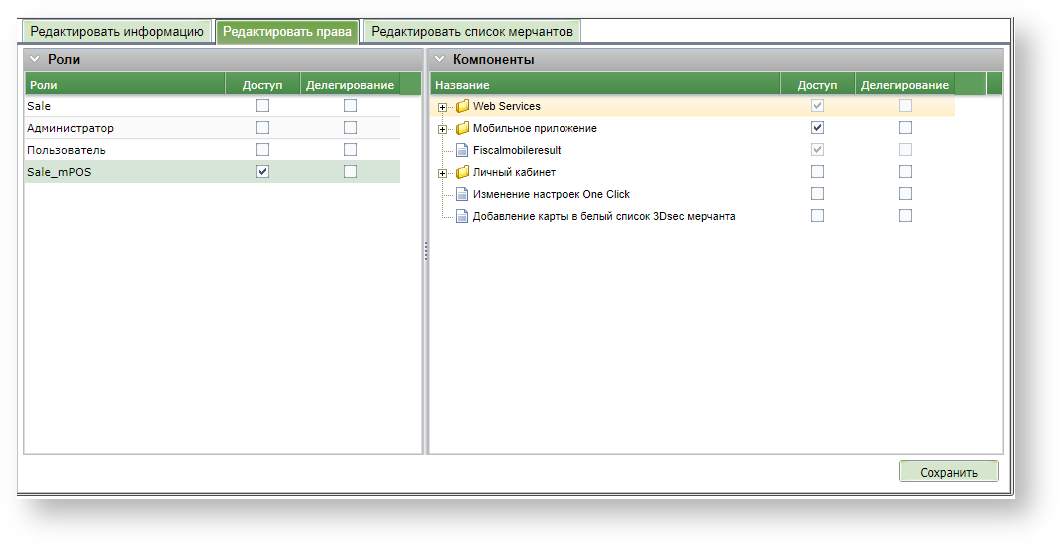This screenshot has height=547, width=1063.
Task: Click the vertical splitter between the panels
Action: (x=425, y=250)
